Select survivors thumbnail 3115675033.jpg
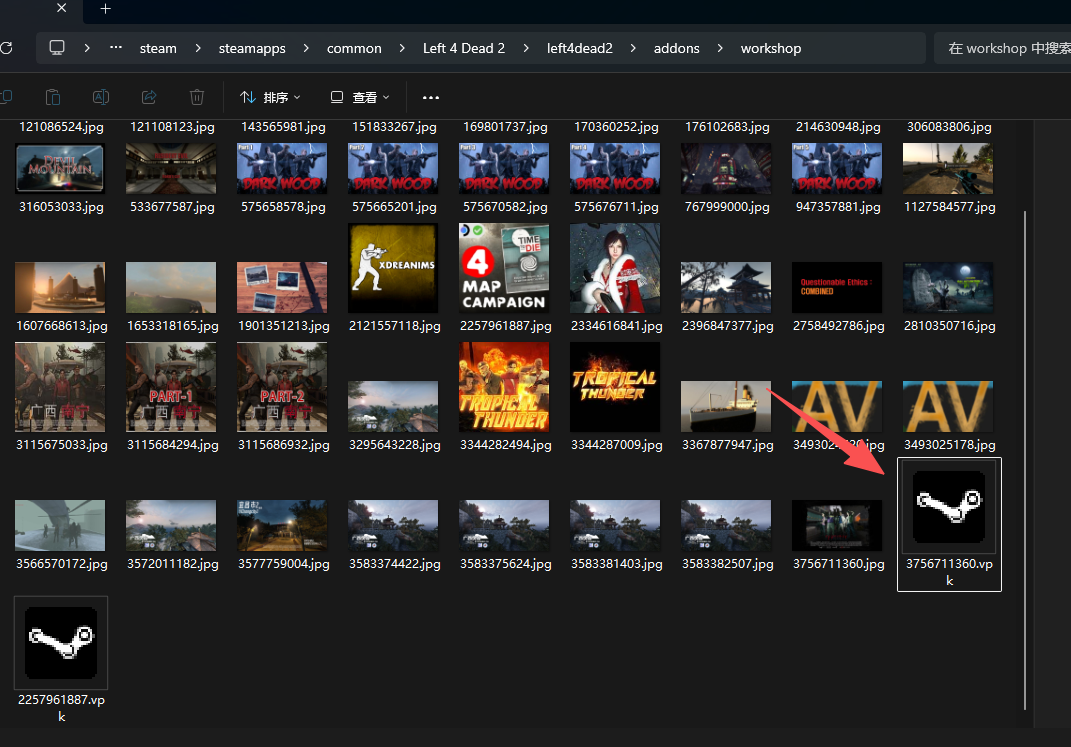Image resolution: width=1071 pixels, height=747 pixels. 60,387
